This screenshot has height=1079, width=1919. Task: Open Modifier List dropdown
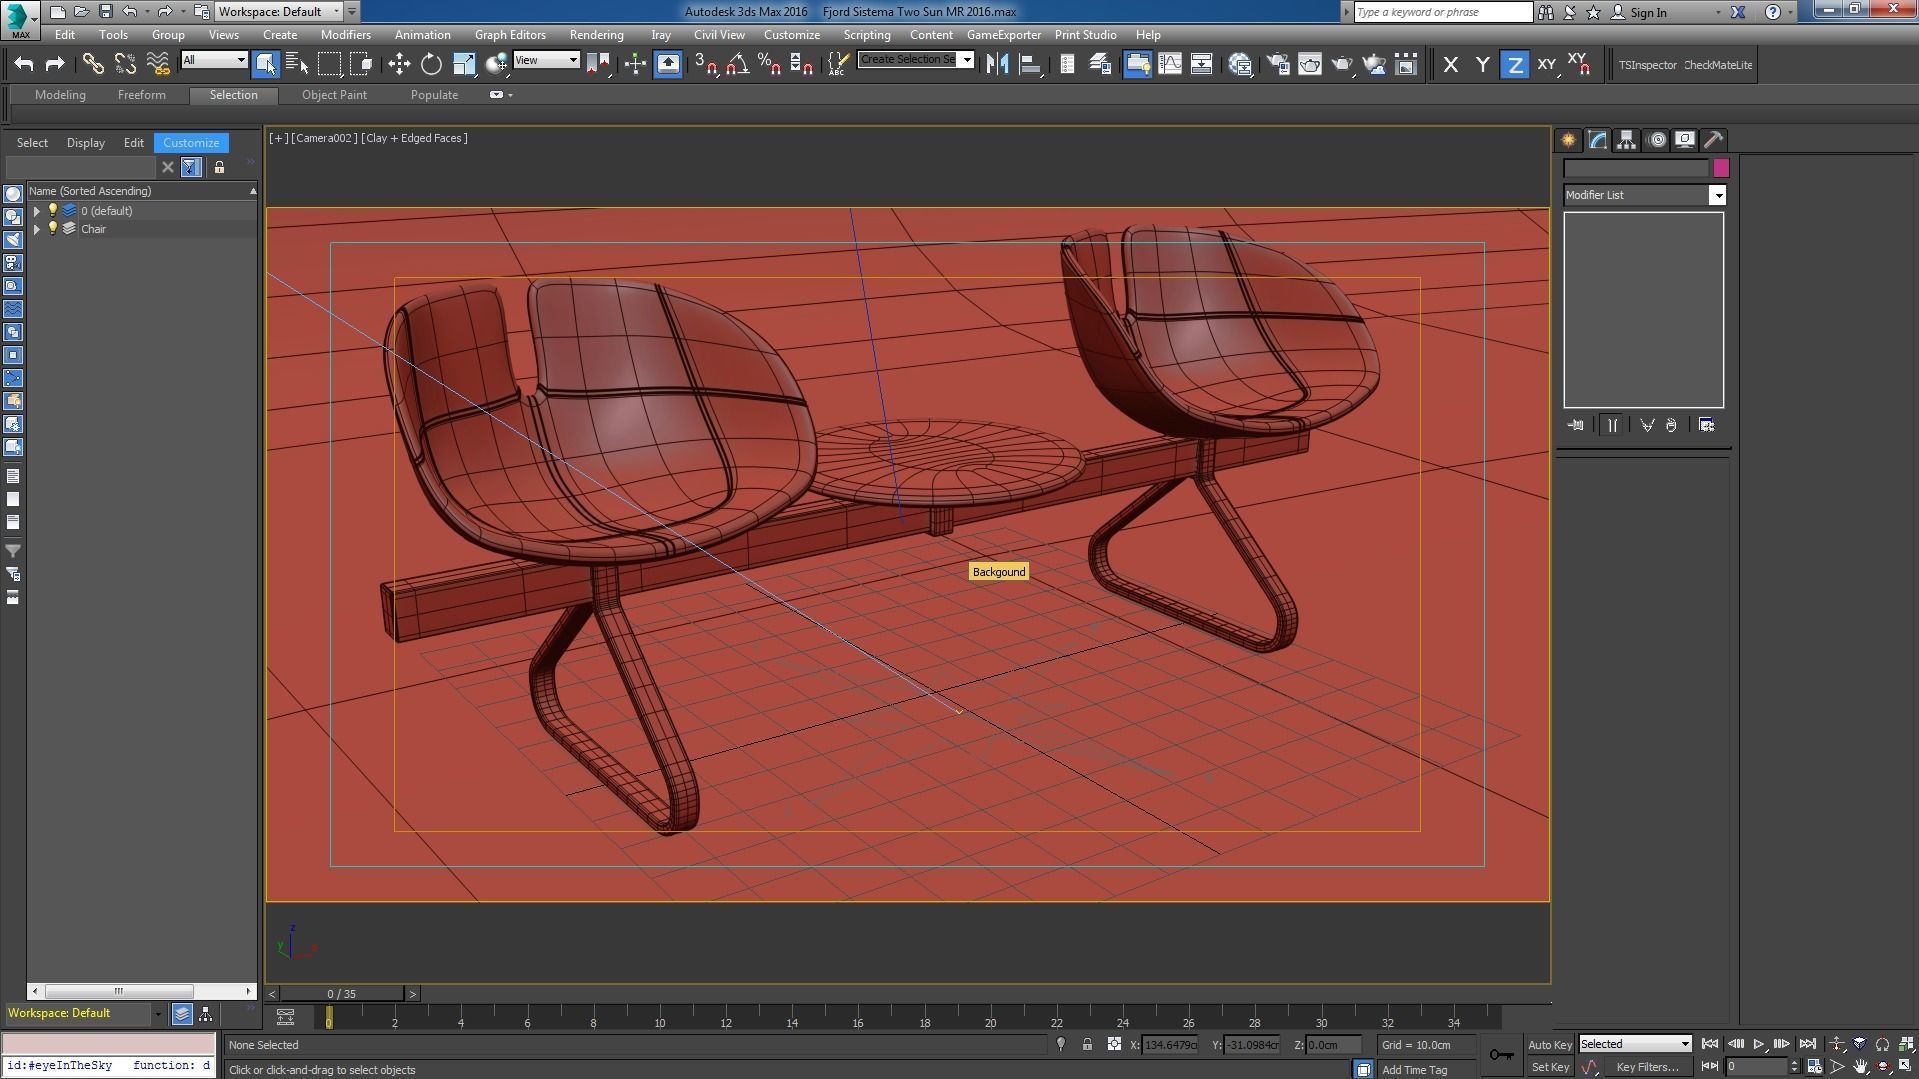point(1645,195)
